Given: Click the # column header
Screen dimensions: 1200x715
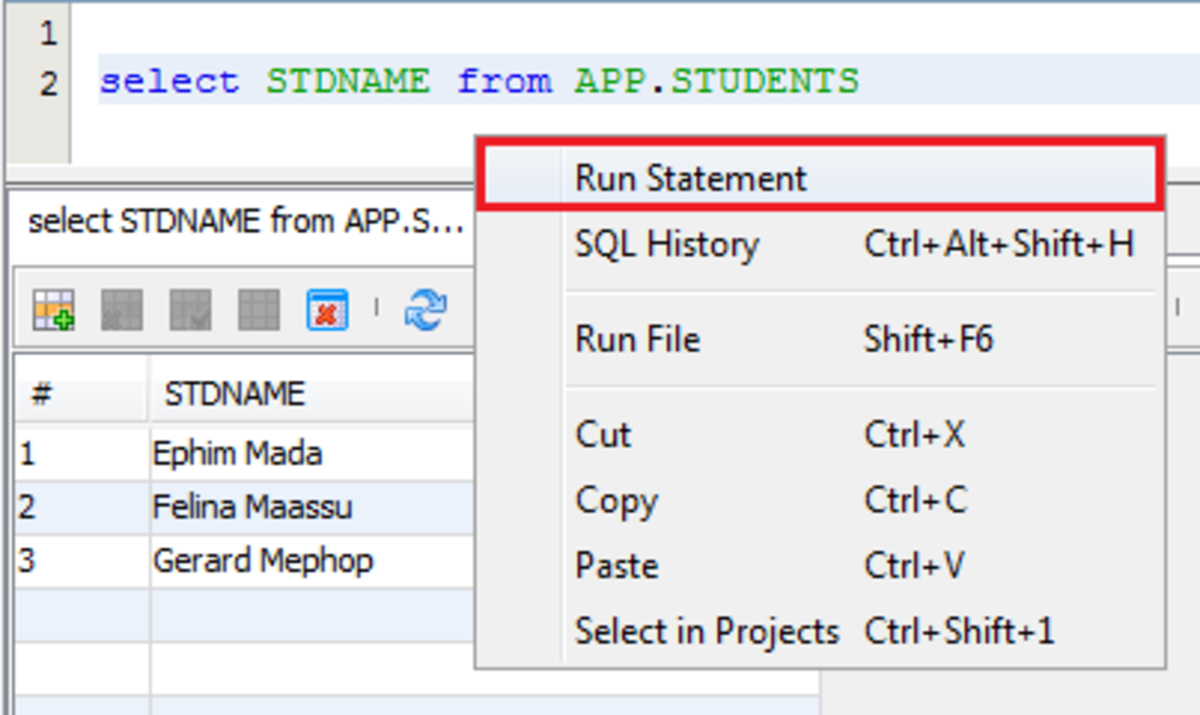Looking at the screenshot, I should click(41, 394).
